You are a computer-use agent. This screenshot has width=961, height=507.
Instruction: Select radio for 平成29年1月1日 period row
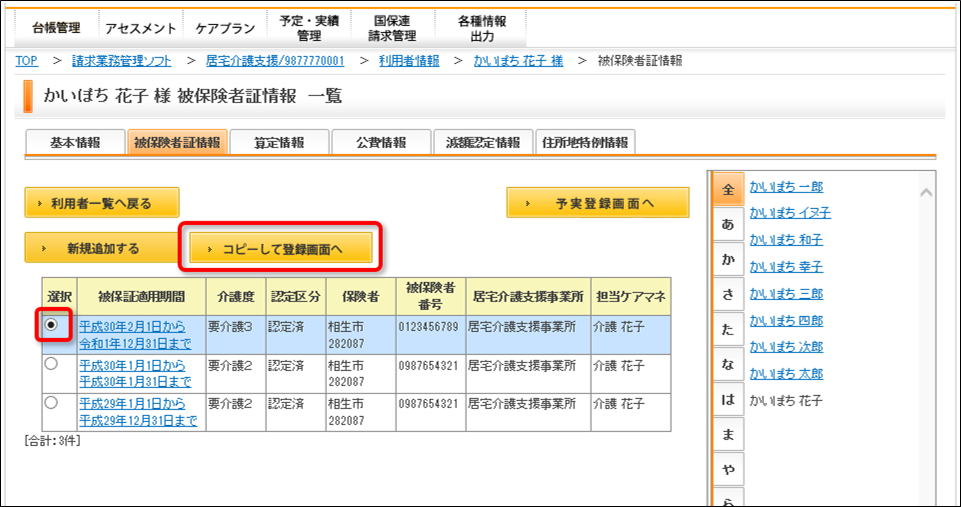pyautogui.click(x=51, y=403)
